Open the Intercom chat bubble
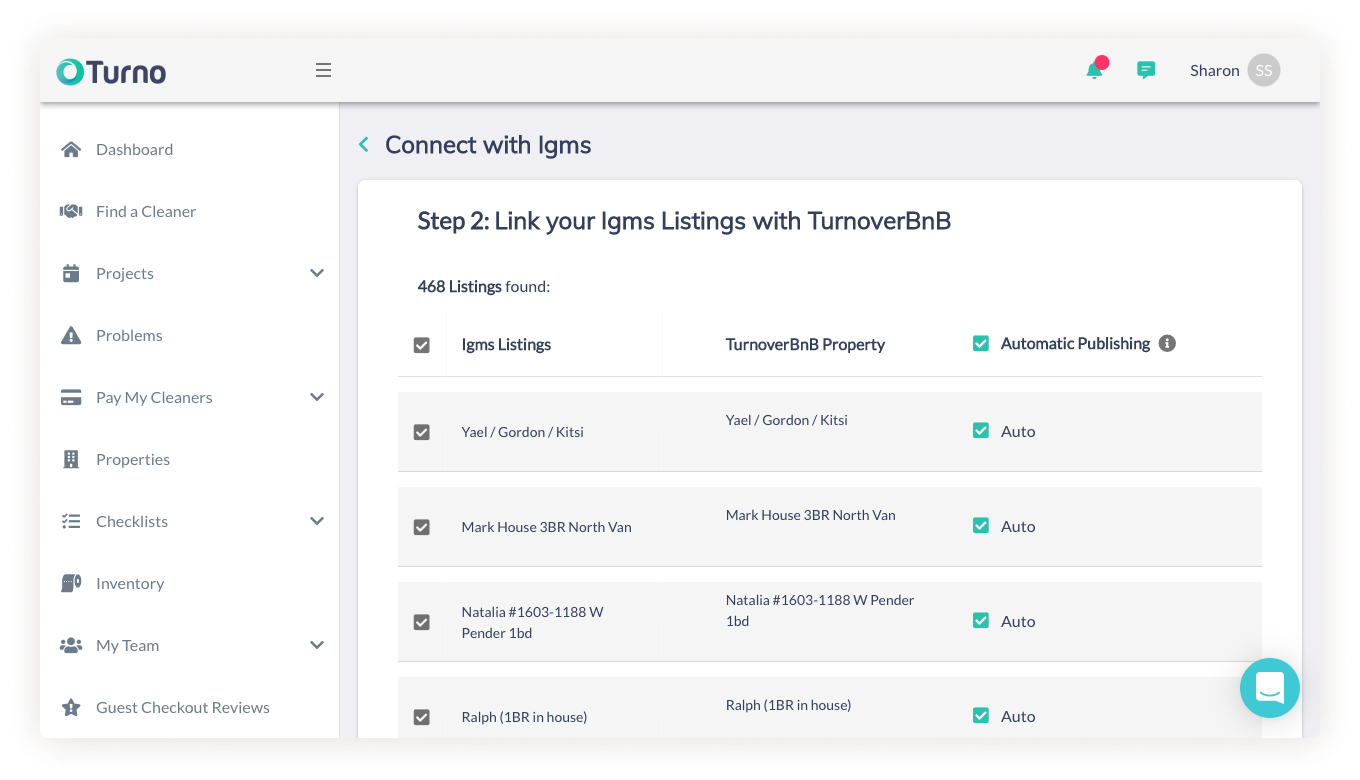Image resolution: width=1360 pixels, height=780 pixels. (1270, 688)
